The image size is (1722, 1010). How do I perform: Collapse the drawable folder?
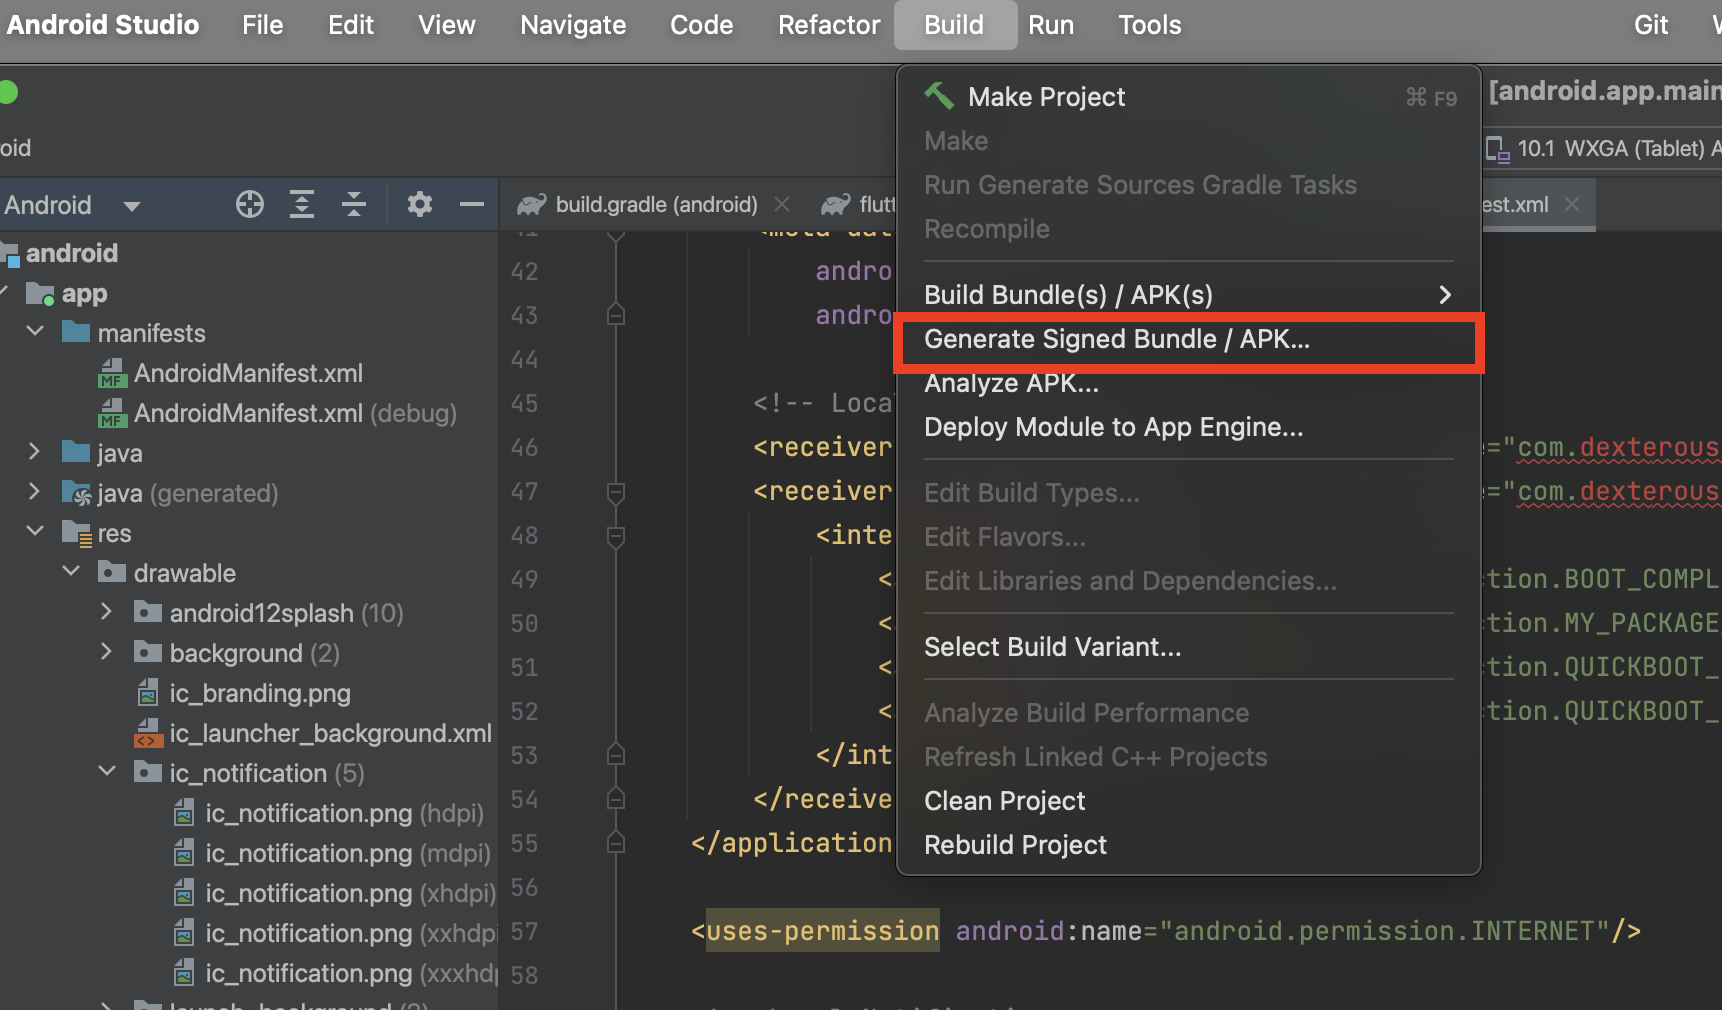pyautogui.click(x=71, y=571)
